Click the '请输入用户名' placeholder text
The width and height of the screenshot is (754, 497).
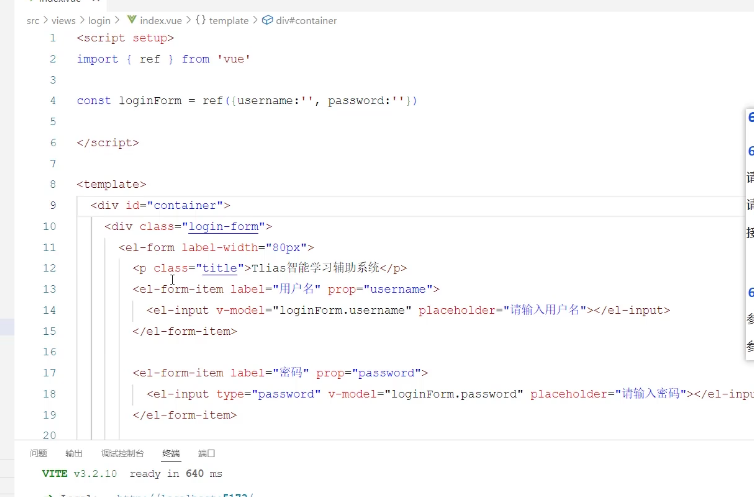coord(545,310)
